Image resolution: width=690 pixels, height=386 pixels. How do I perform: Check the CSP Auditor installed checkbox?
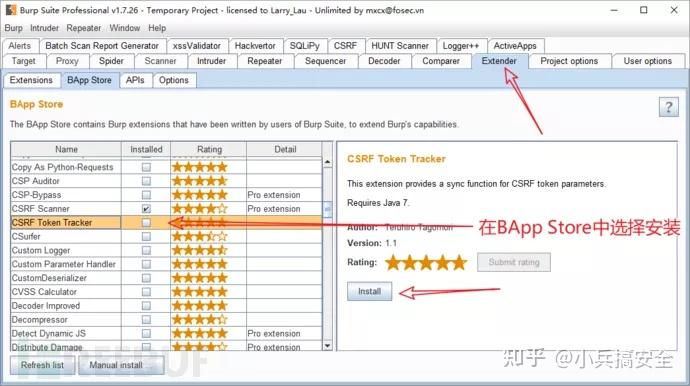pyautogui.click(x=146, y=181)
